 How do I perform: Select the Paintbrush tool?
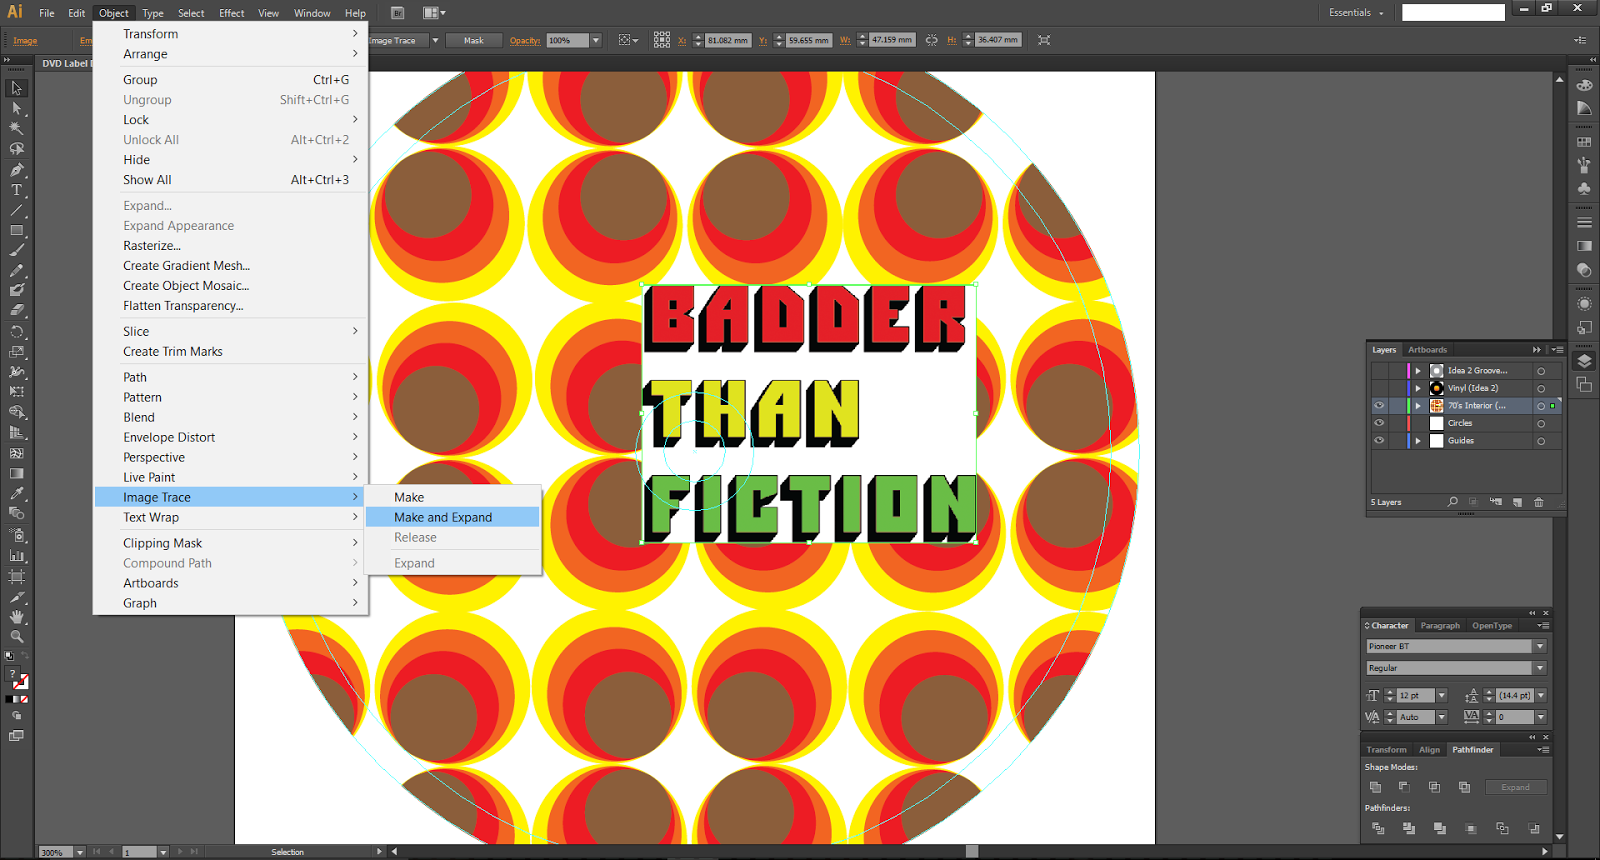[17, 250]
